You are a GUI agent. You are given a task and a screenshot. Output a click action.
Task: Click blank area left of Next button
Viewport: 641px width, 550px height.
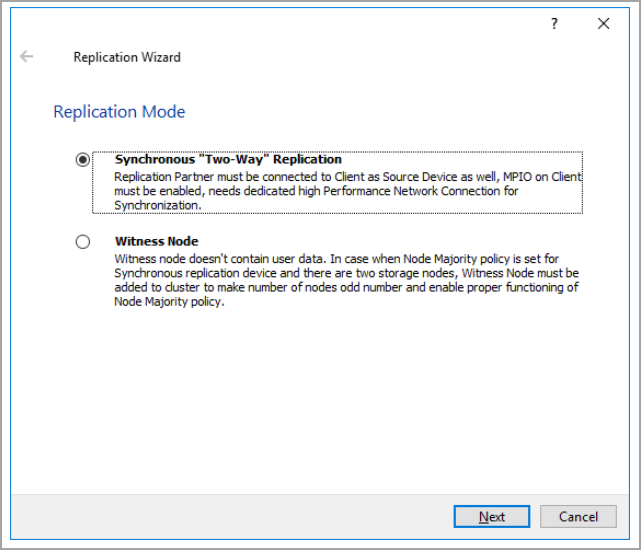pyautogui.click(x=250, y=517)
